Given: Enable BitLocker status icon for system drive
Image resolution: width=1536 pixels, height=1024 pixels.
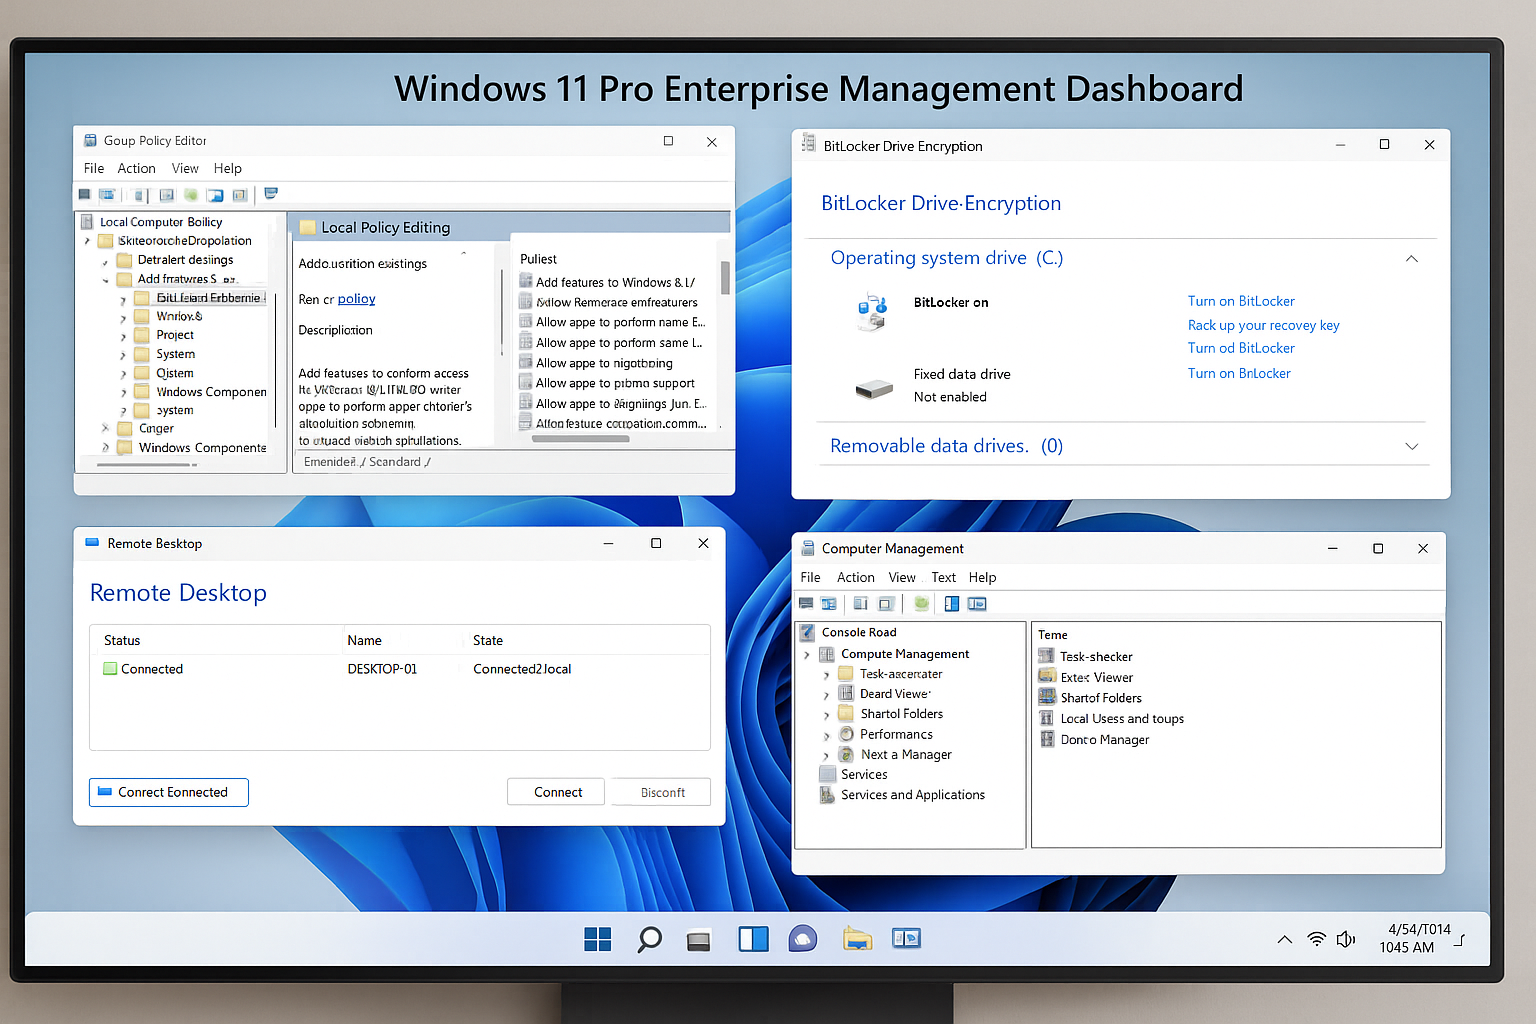Looking at the screenshot, I should coord(872,310).
